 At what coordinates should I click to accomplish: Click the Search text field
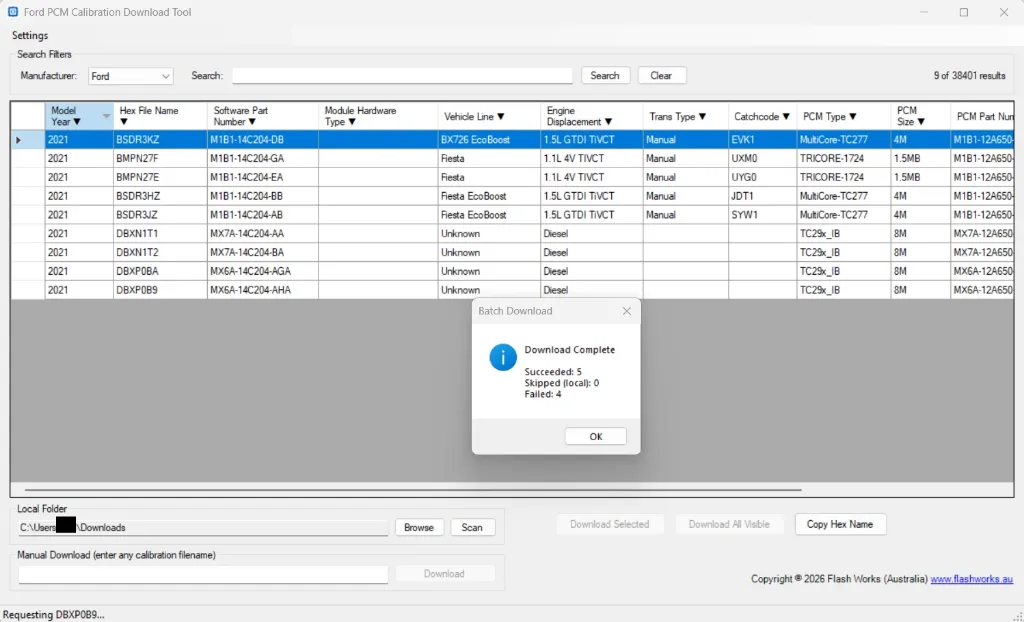402,76
